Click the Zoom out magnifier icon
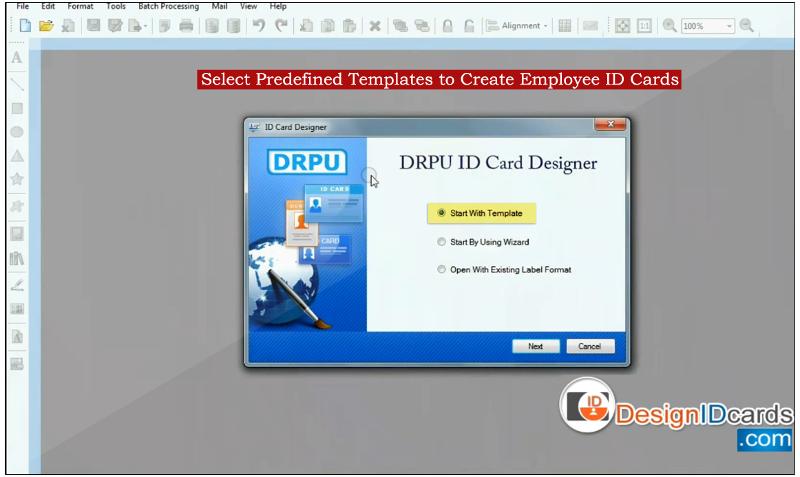Image resolution: width=800 pixels, height=477 pixels. [746, 26]
